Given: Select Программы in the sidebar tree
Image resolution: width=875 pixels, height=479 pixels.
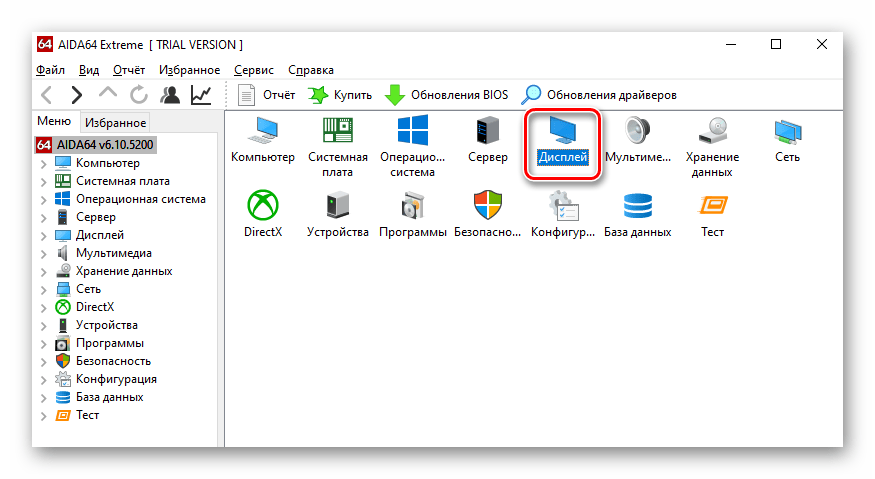Looking at the screenshot, I should coord(109,343).
